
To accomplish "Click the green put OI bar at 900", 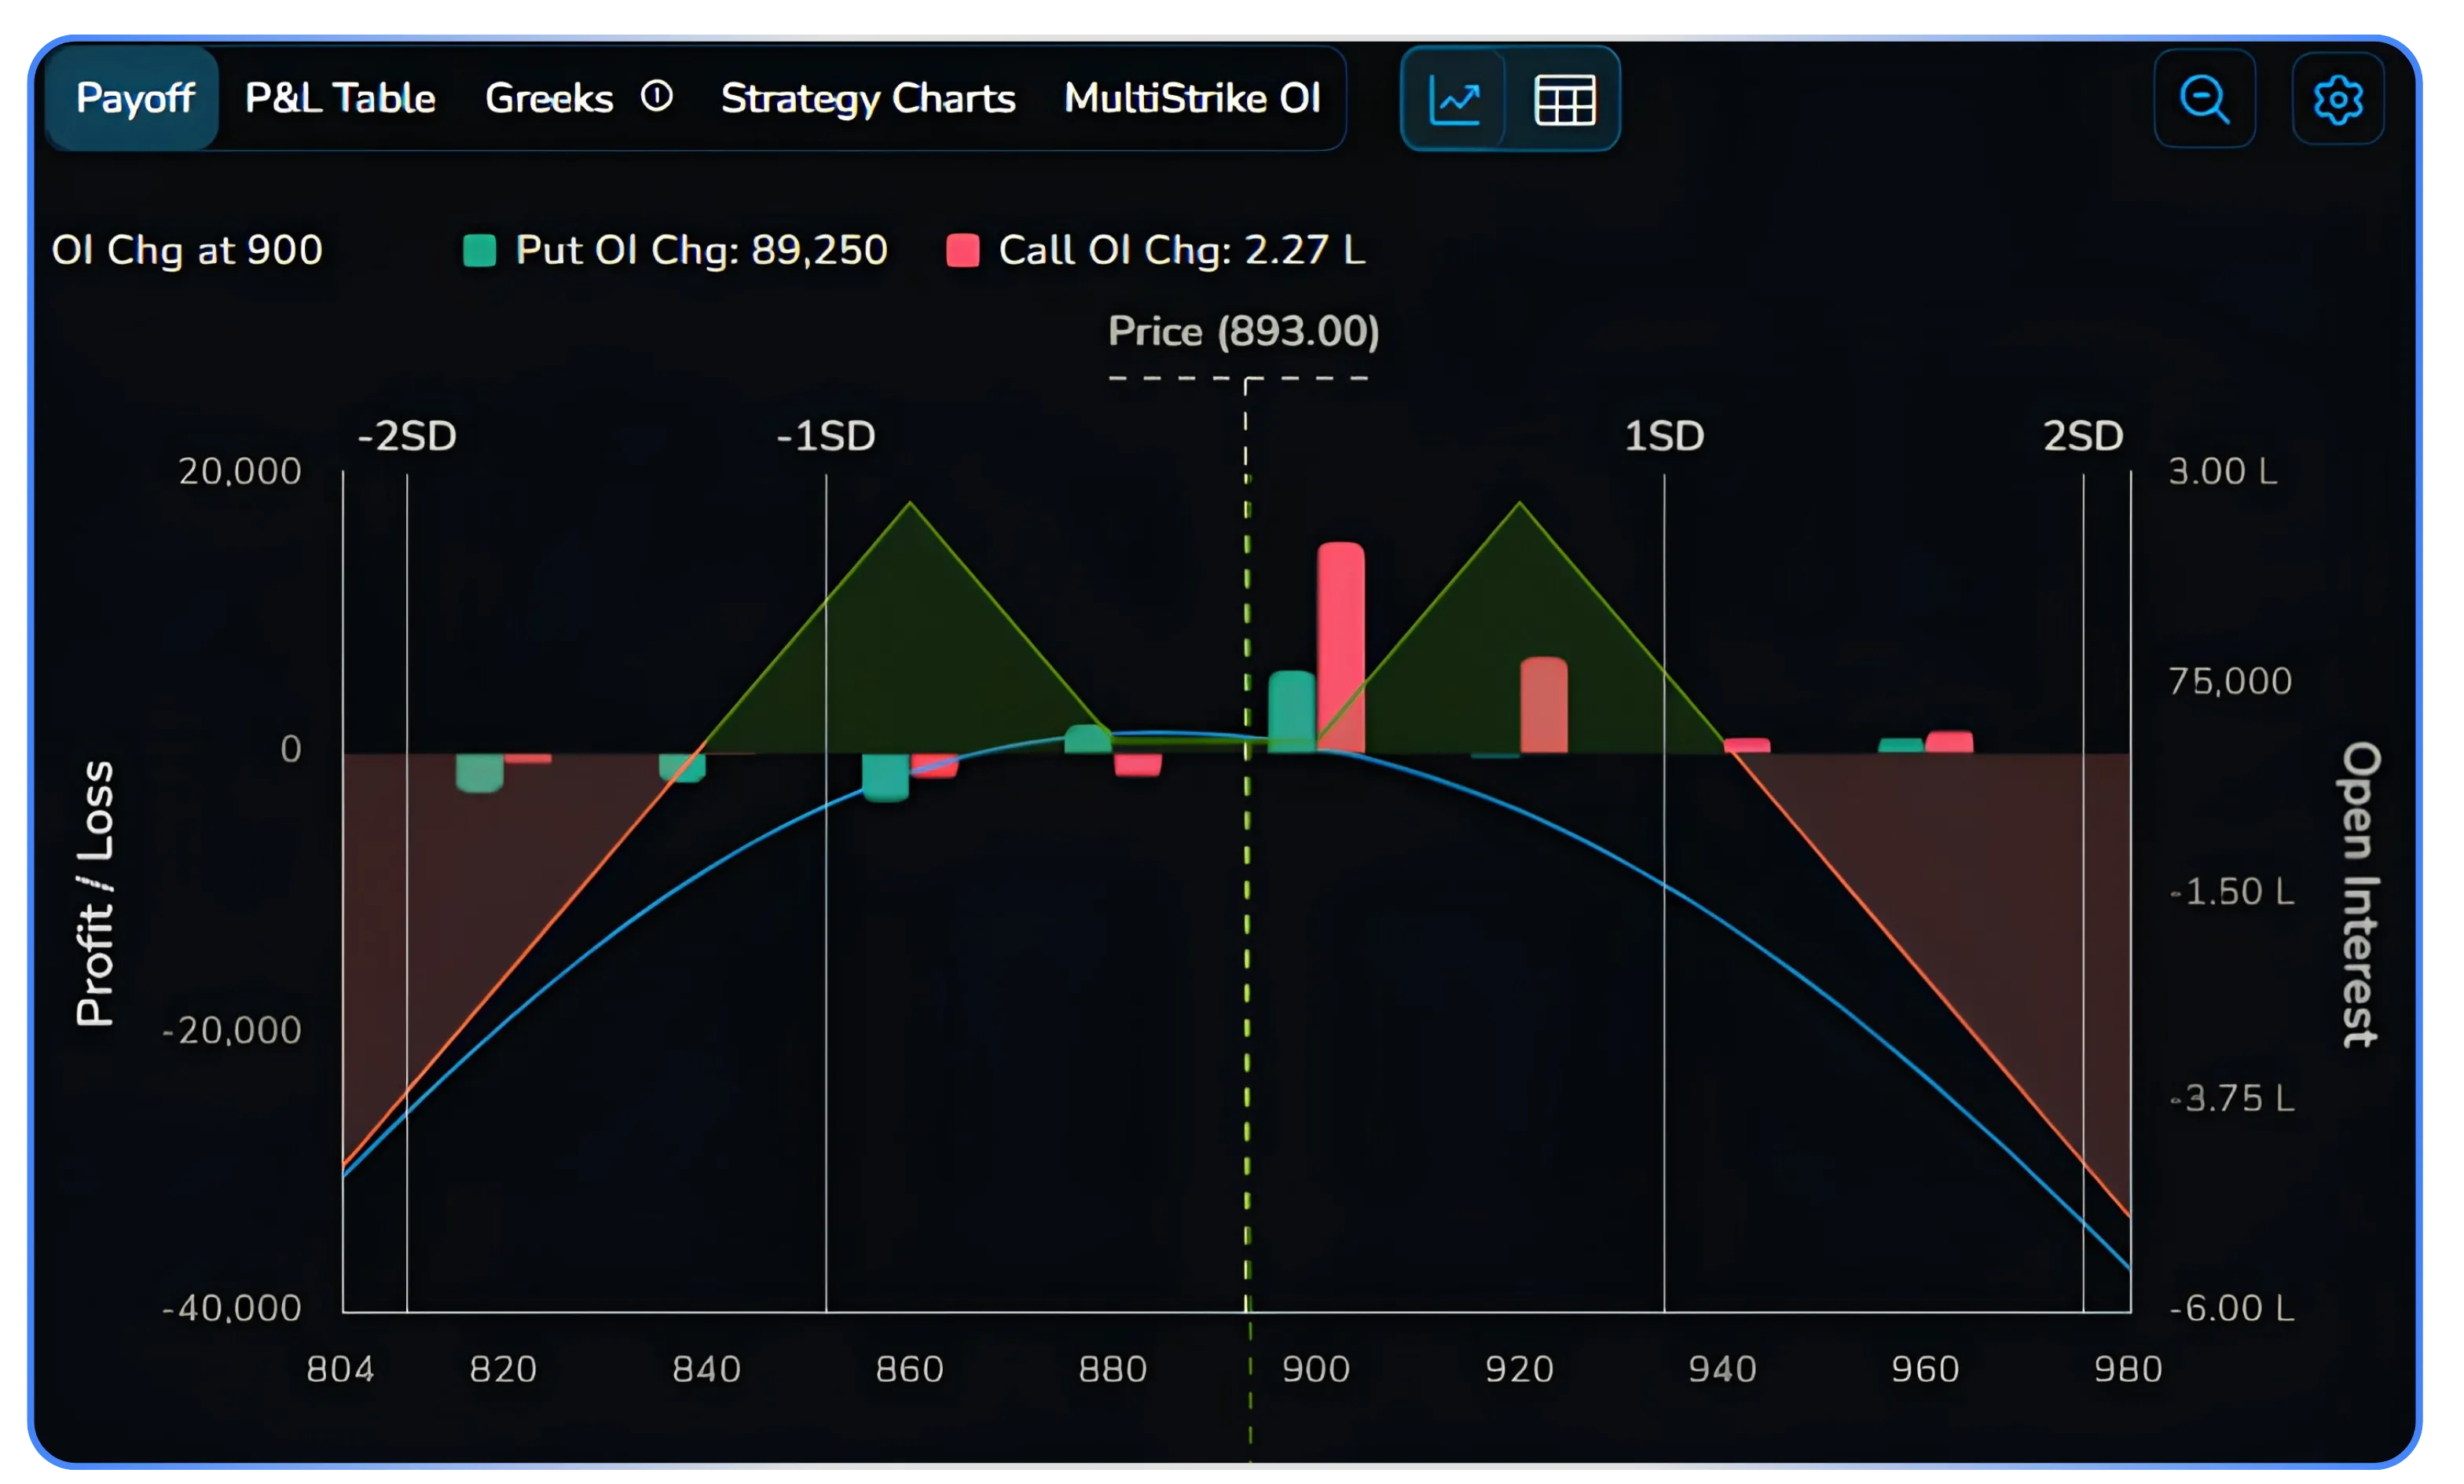I will [1292, 711].
